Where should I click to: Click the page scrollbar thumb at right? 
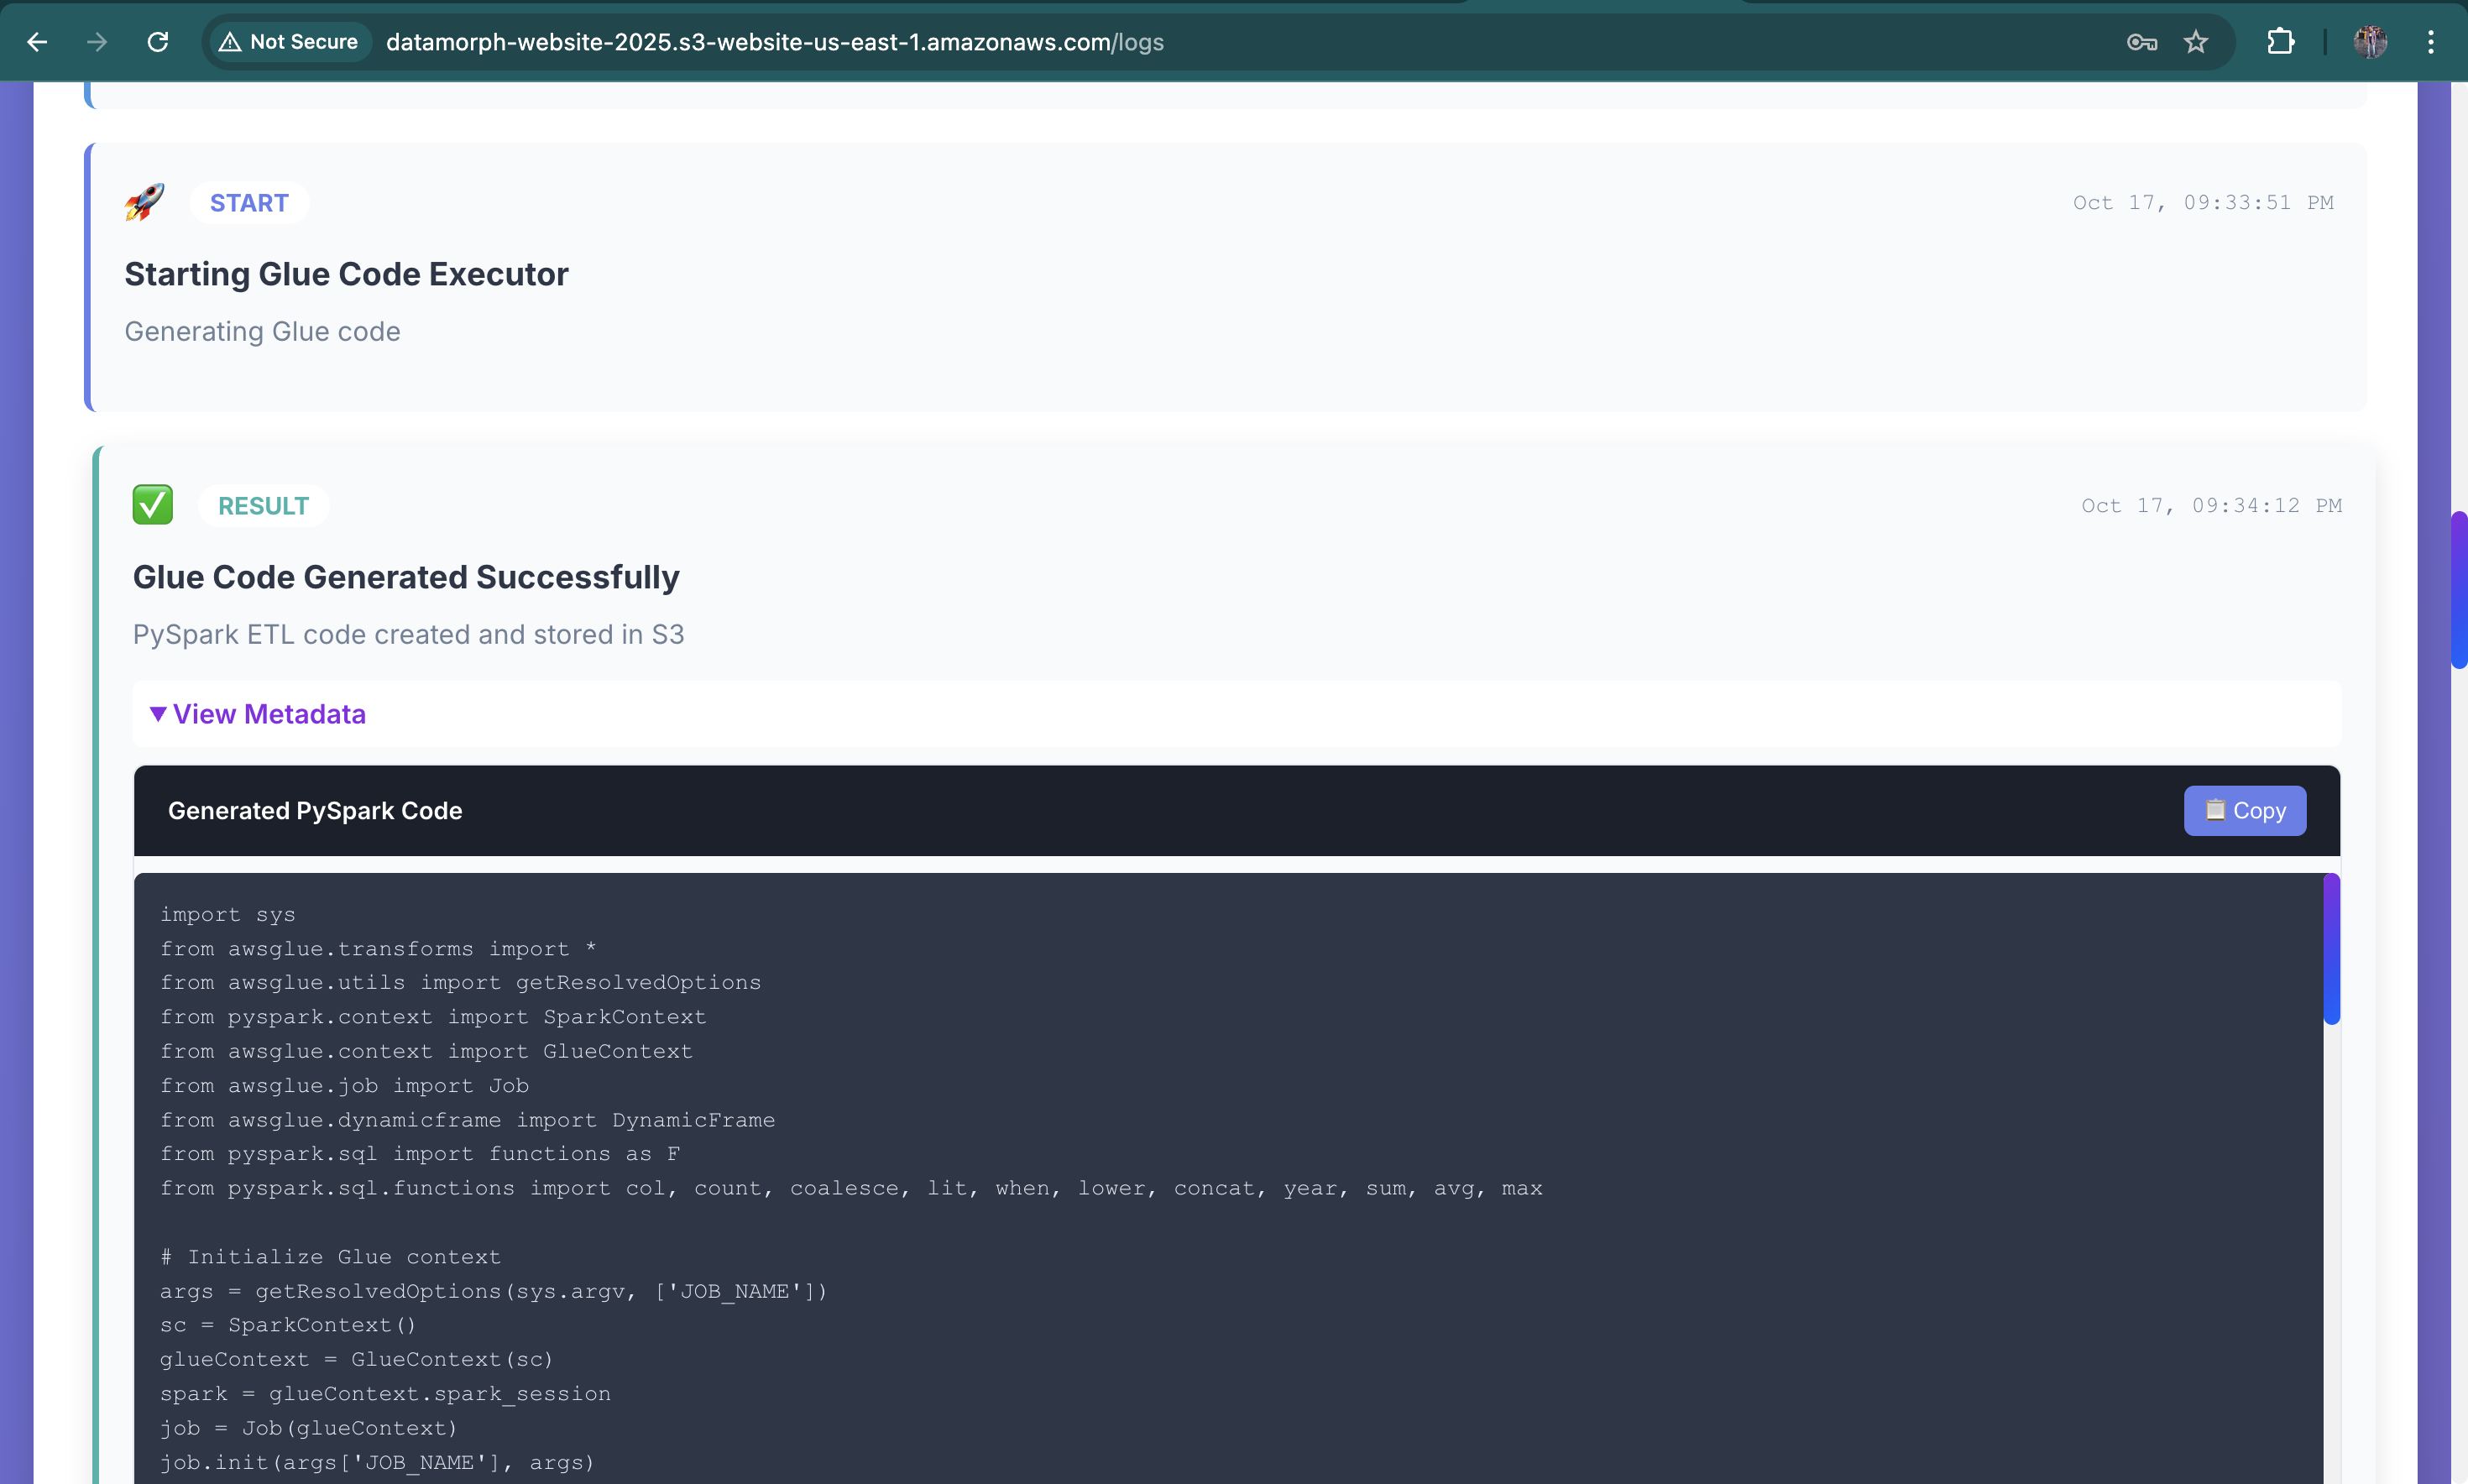[x=2458, y=590]
